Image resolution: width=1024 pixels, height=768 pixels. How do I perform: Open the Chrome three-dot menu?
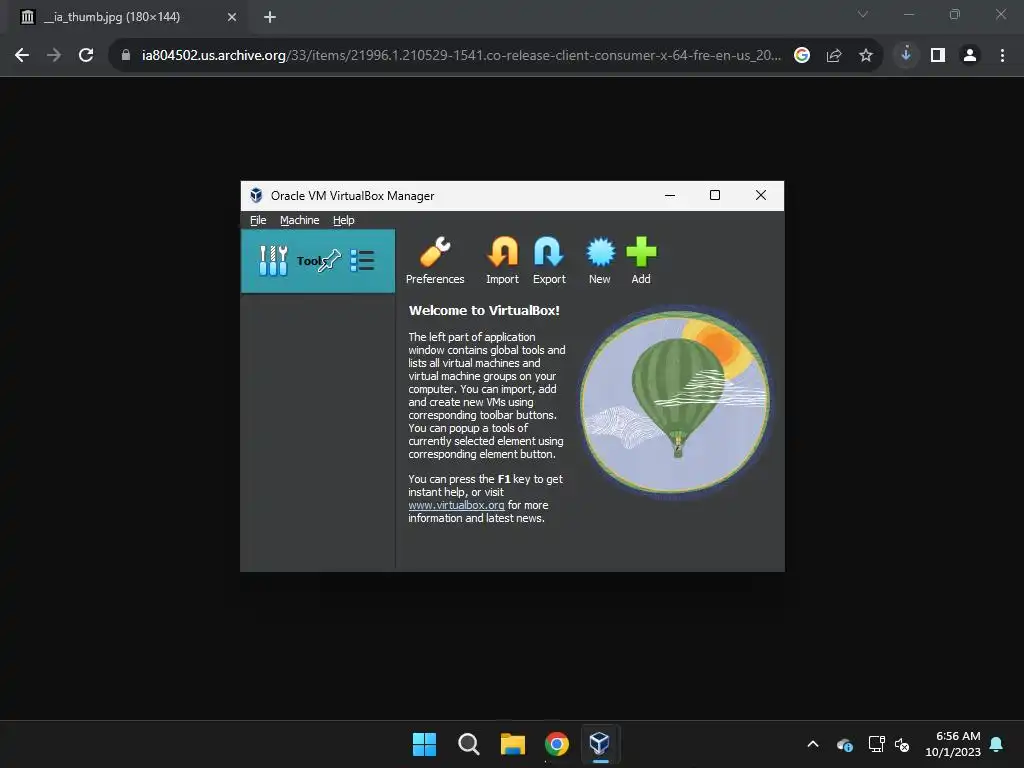[1002, 56]
